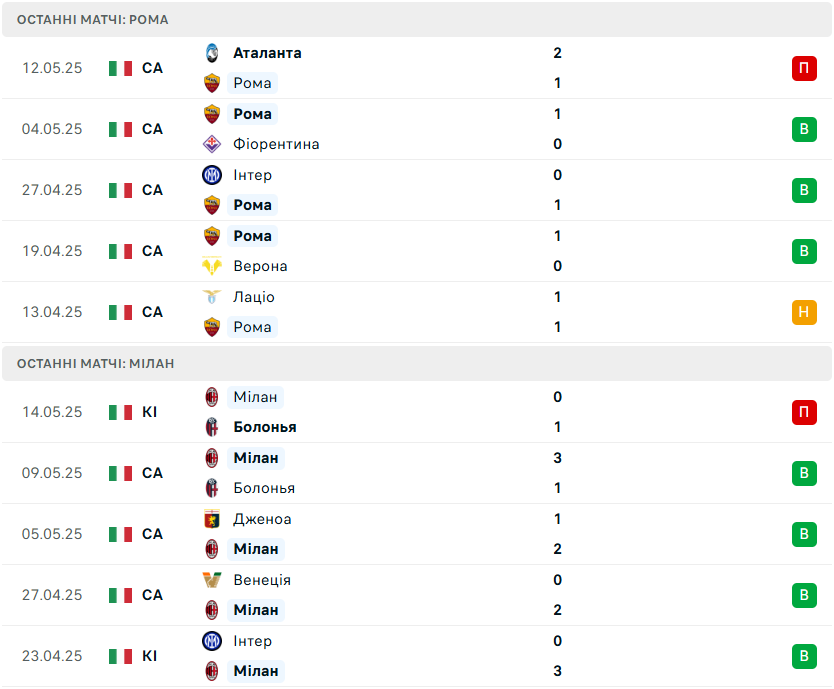Click the red loss badge for Atalanta match
This screenshot has height=689, width=834.
tap(804, 68)
